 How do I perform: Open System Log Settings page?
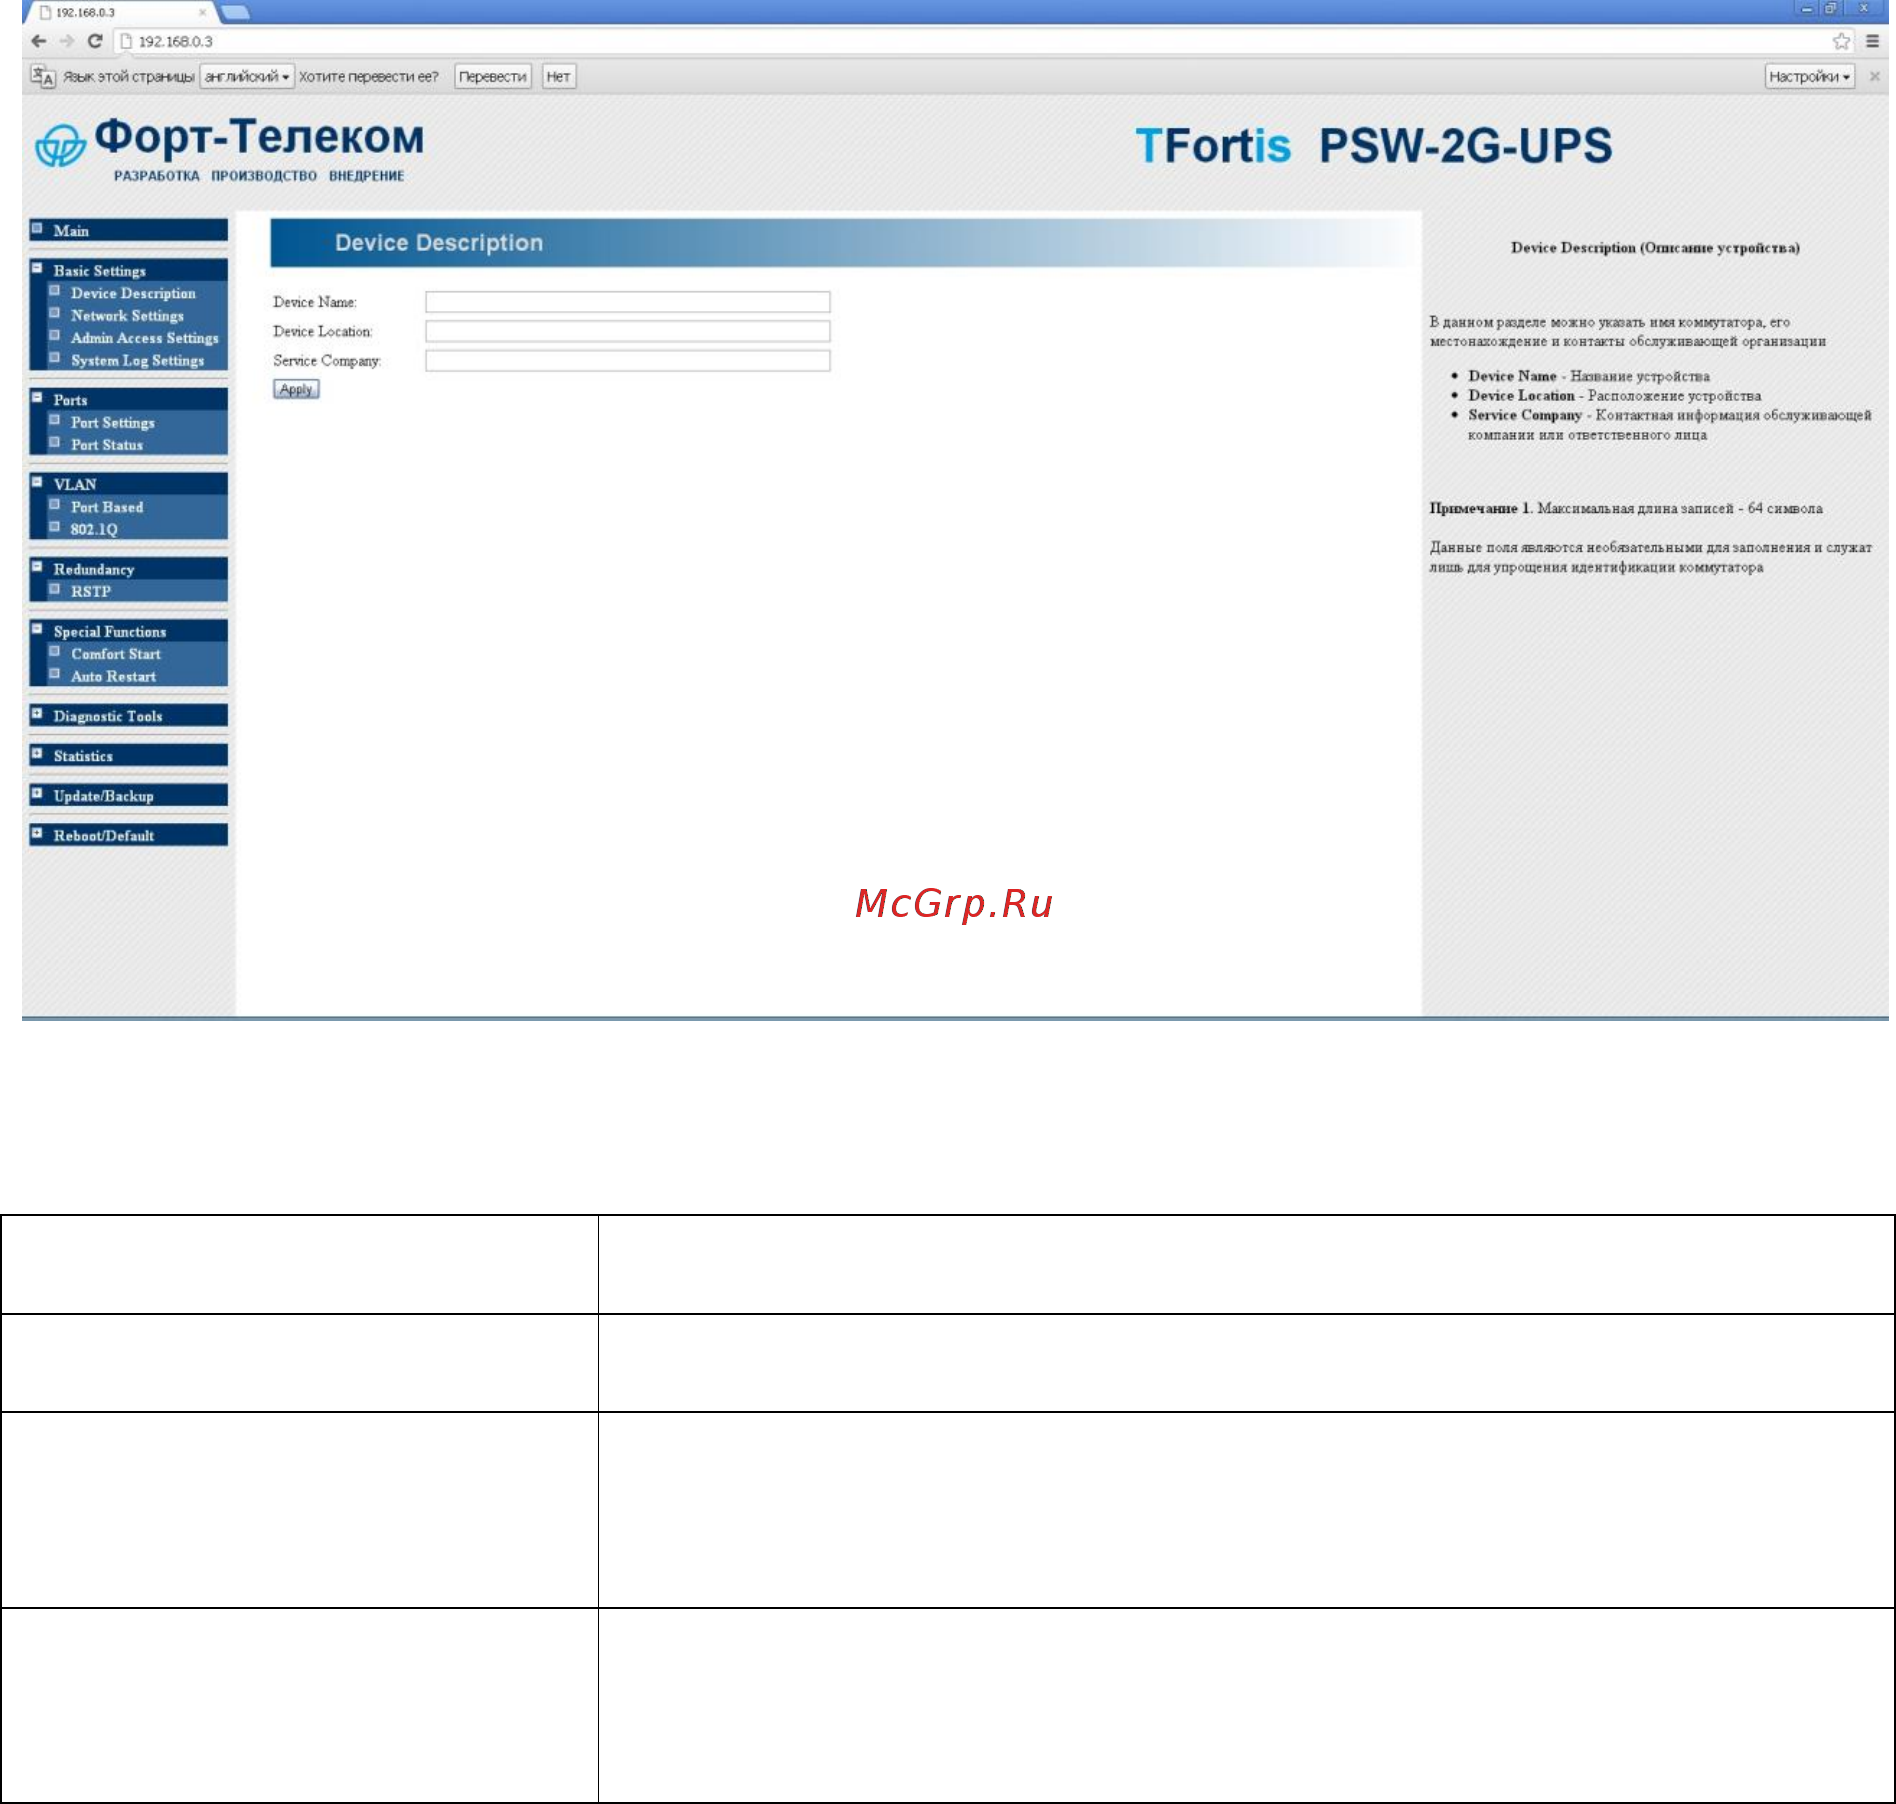point(137,360)
